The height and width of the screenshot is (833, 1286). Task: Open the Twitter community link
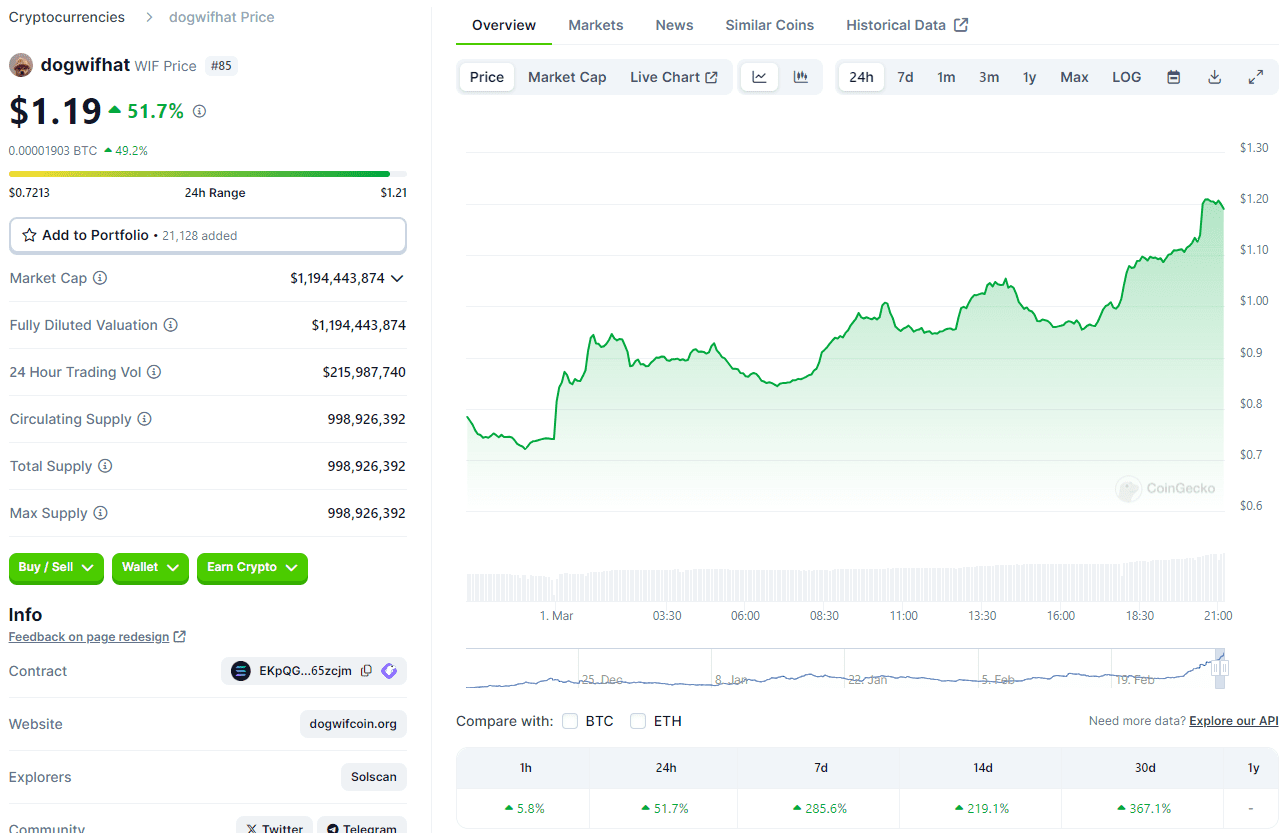pos(274,828)
